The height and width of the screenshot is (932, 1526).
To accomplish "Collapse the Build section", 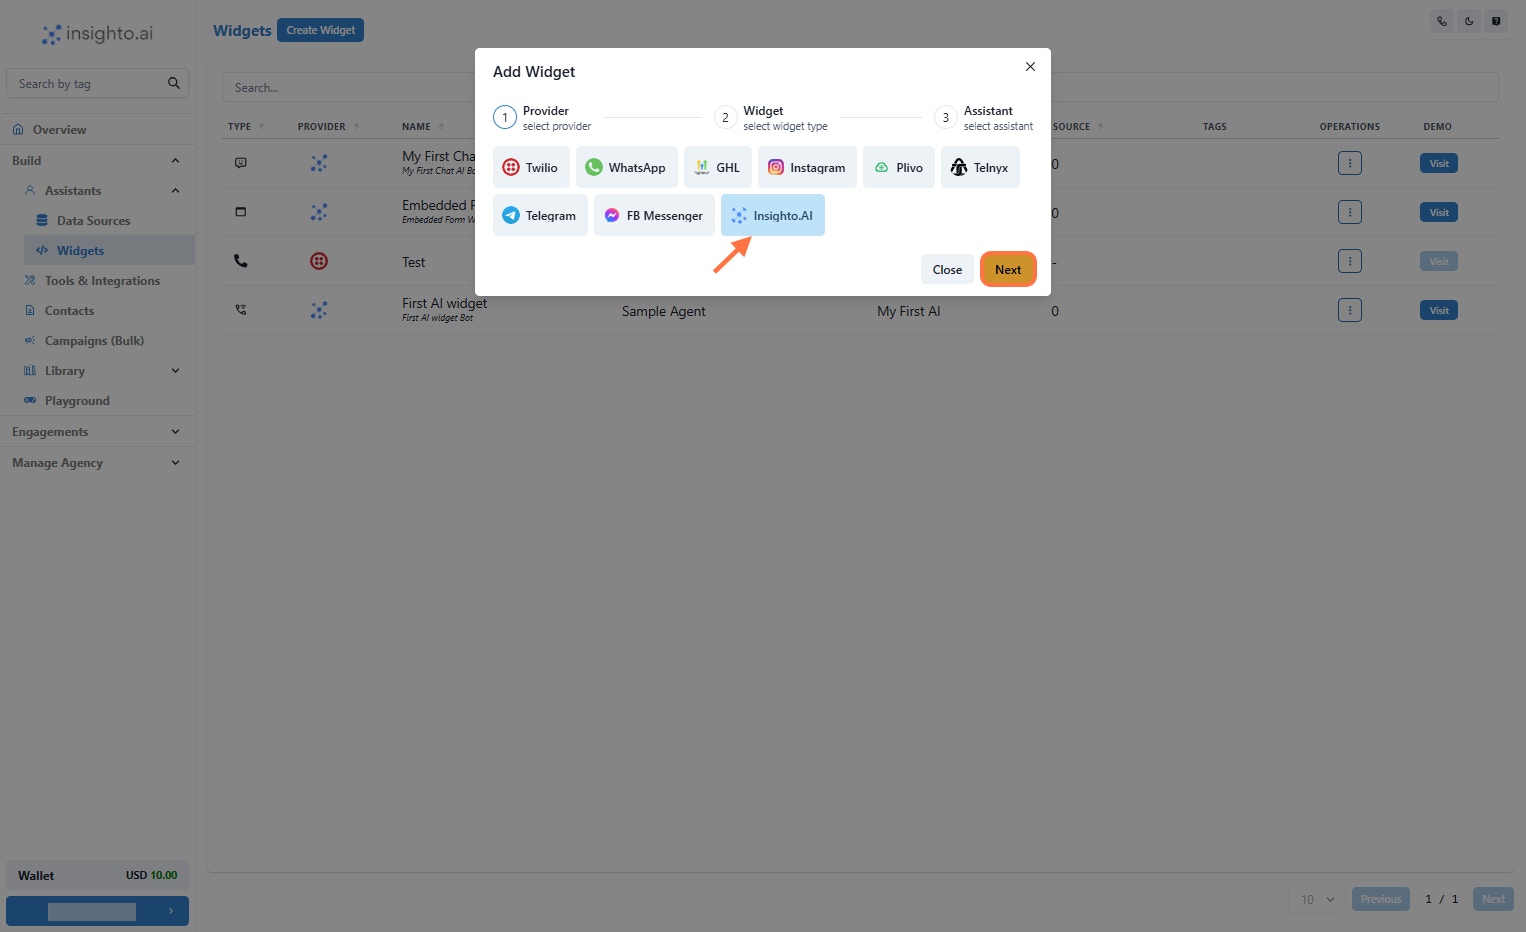I will [175, 160].
